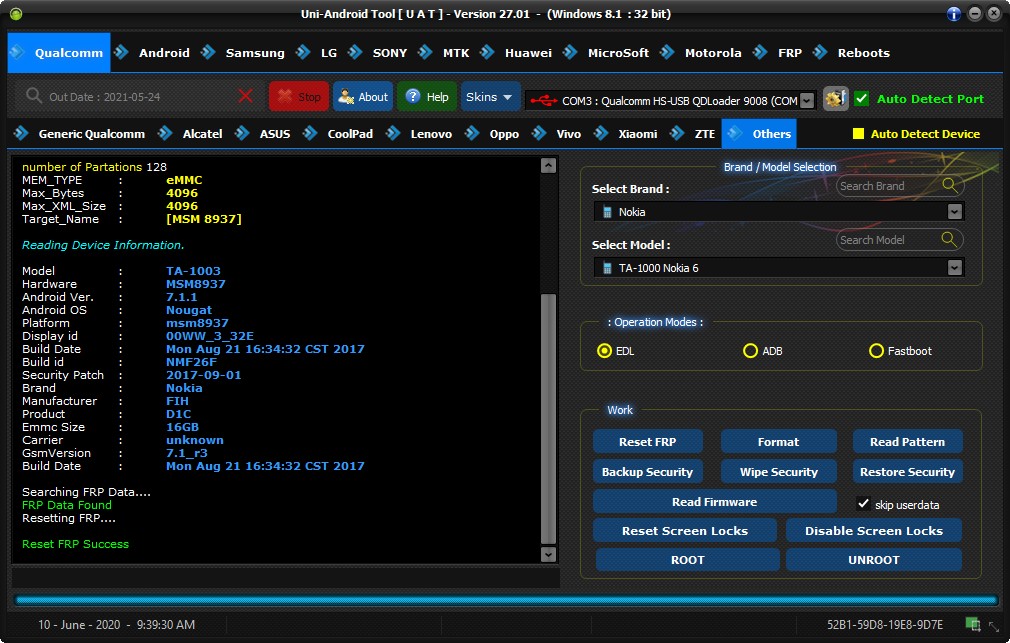Select the Xiaomi sub-tab

pyautogui.click(x=627, y=134)
